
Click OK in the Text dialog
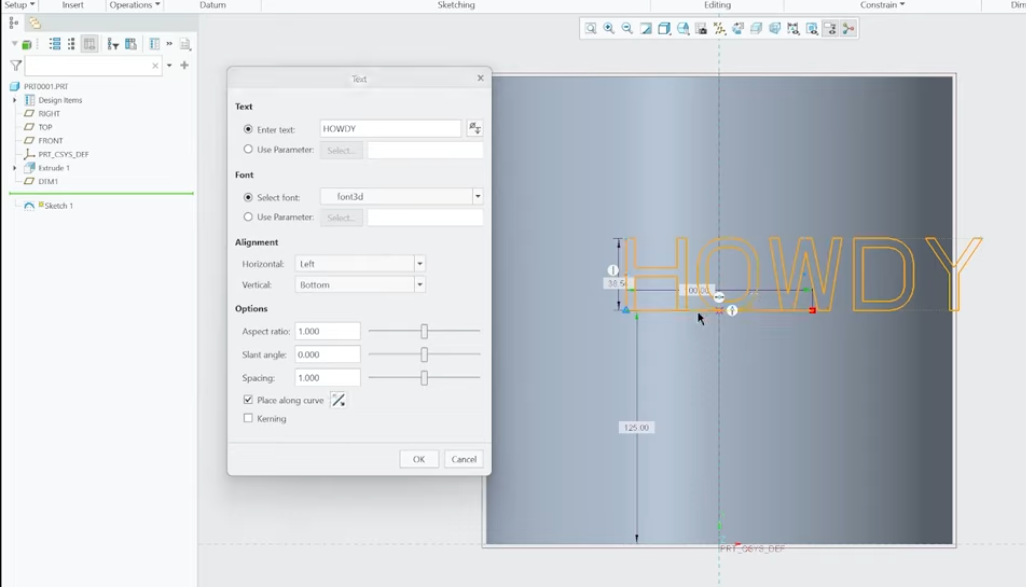point(419,459)
